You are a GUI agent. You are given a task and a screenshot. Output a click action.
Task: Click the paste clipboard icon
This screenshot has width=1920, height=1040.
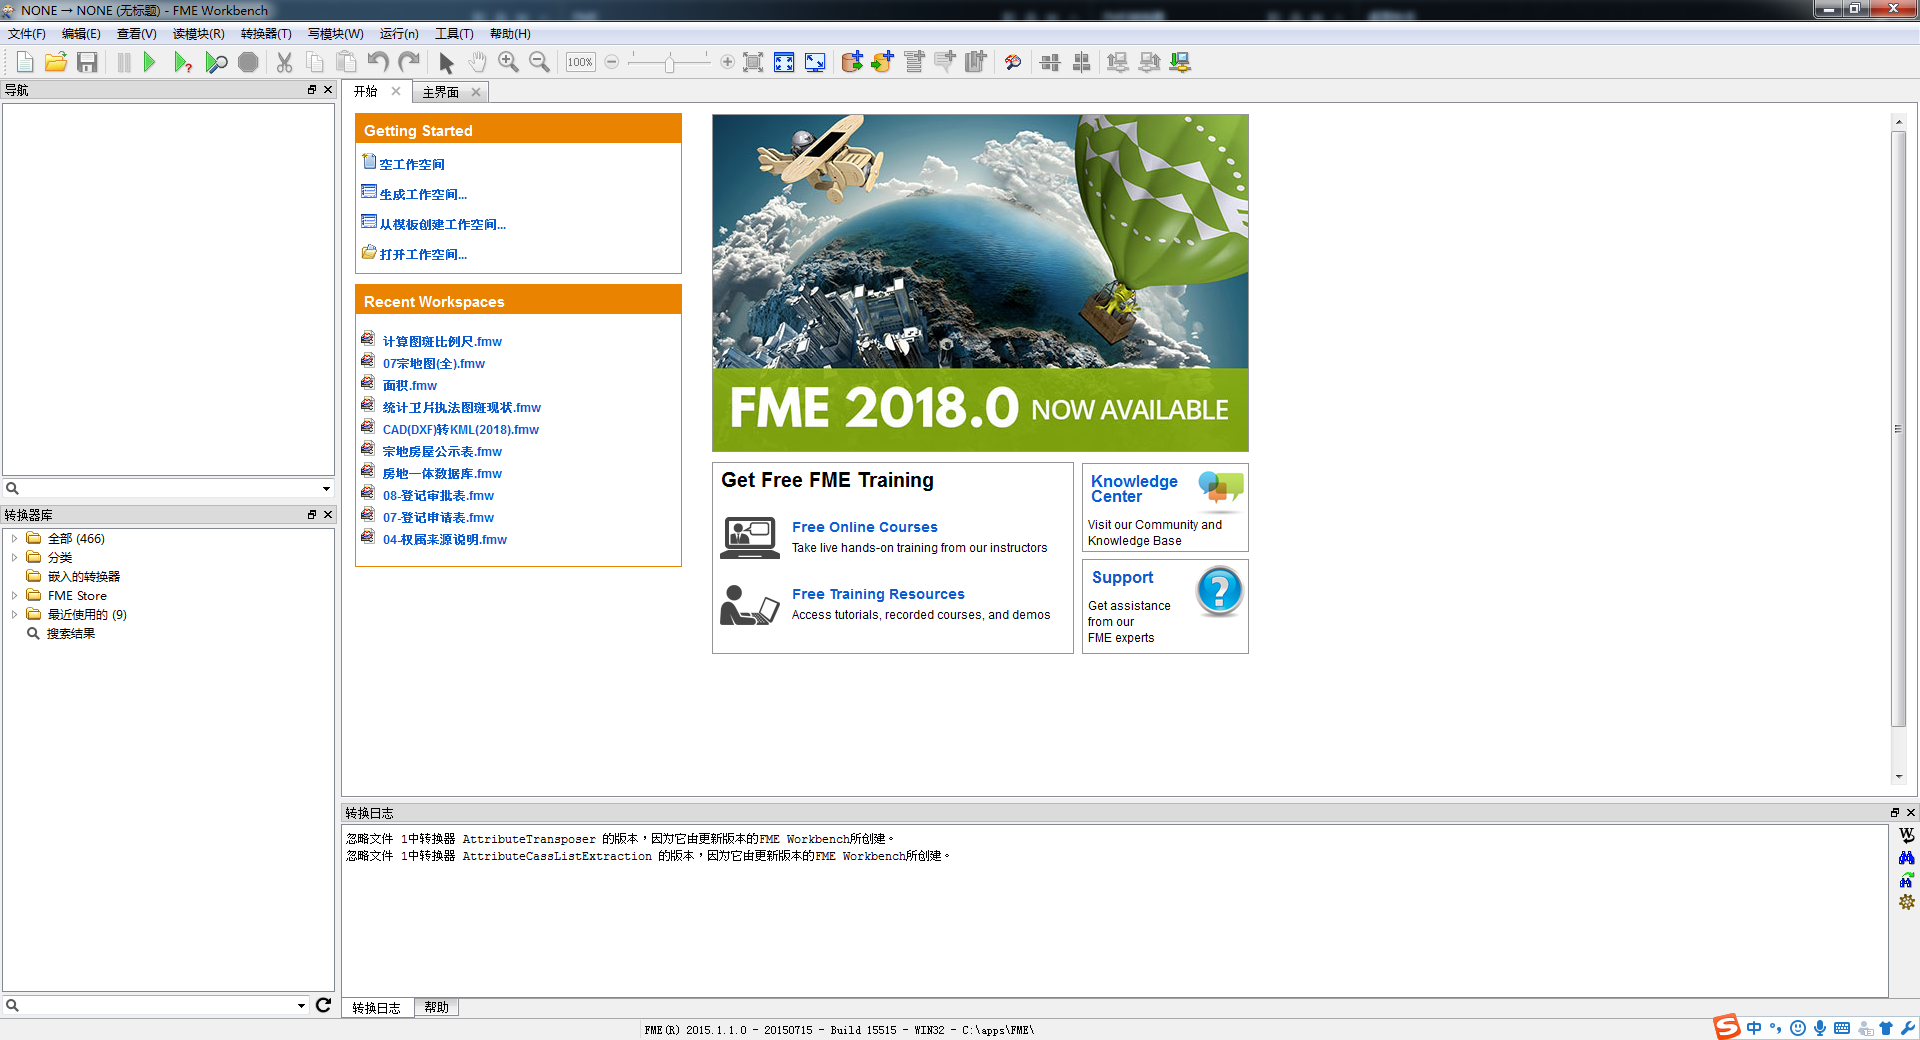[x=346, y=62]
